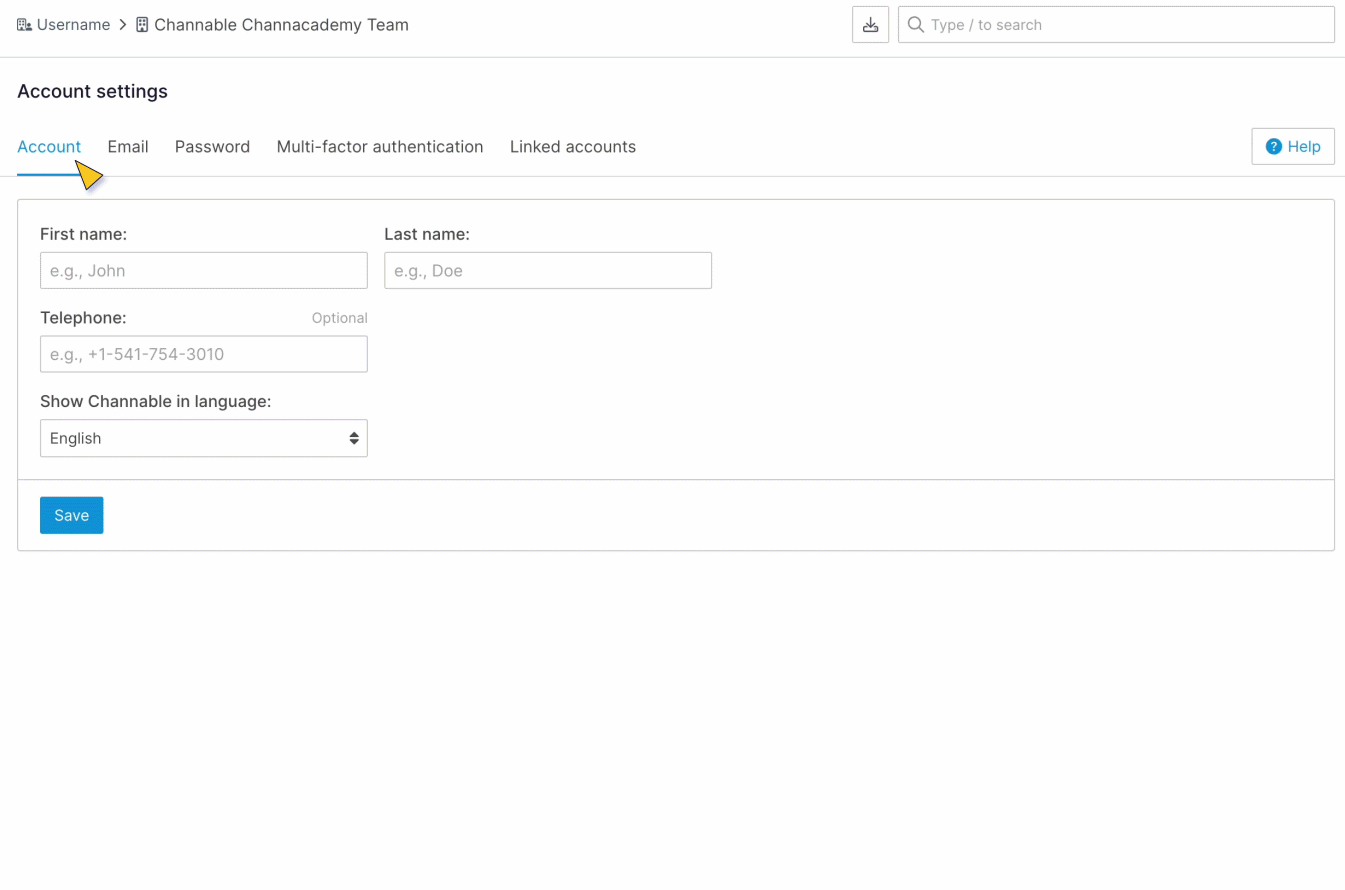Go to Multi-factor authentication tab
Image resolution: width=1345 pixels, height=890 pixels.
pyautogui.click(x=380, y=147)
